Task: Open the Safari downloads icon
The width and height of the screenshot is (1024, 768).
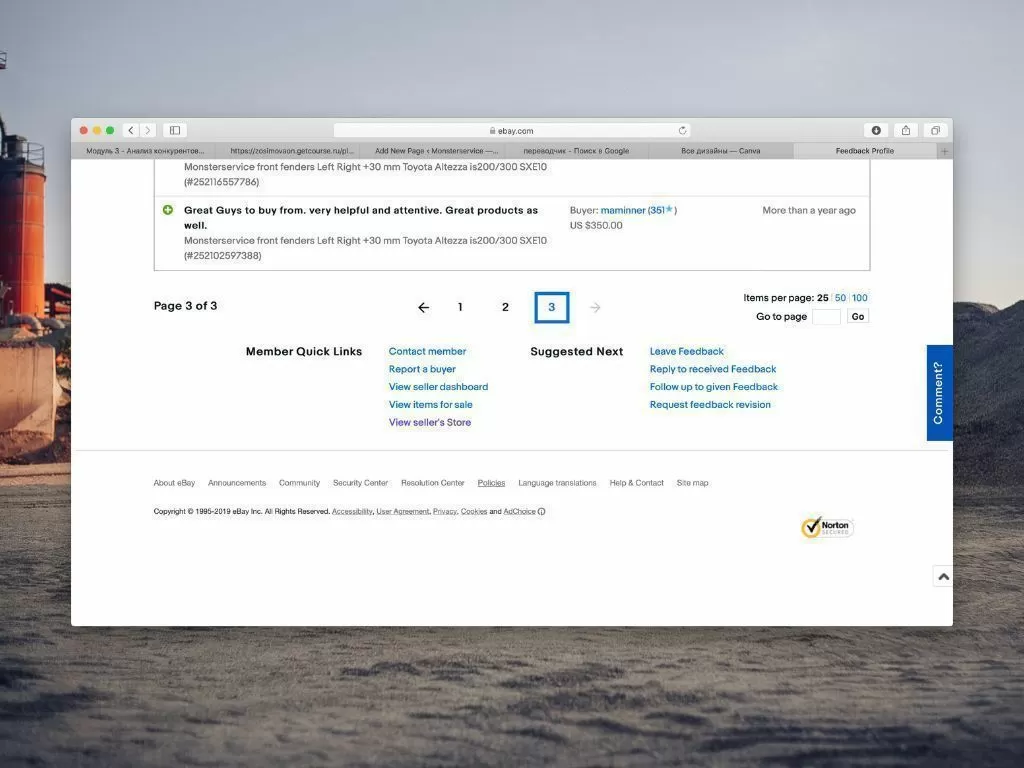Action: pos(876,130)
